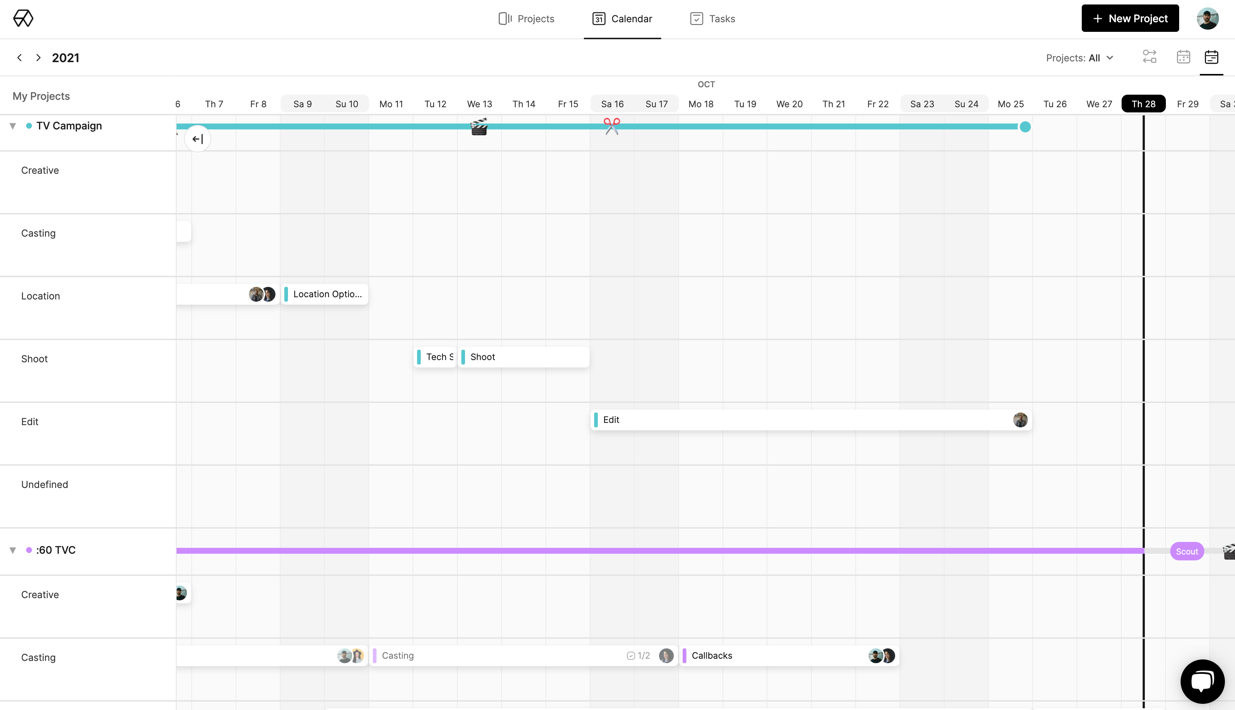1235x710 pixels.
Task: Switch to the Gantt timeline view icon
Action: (1149, 58)
